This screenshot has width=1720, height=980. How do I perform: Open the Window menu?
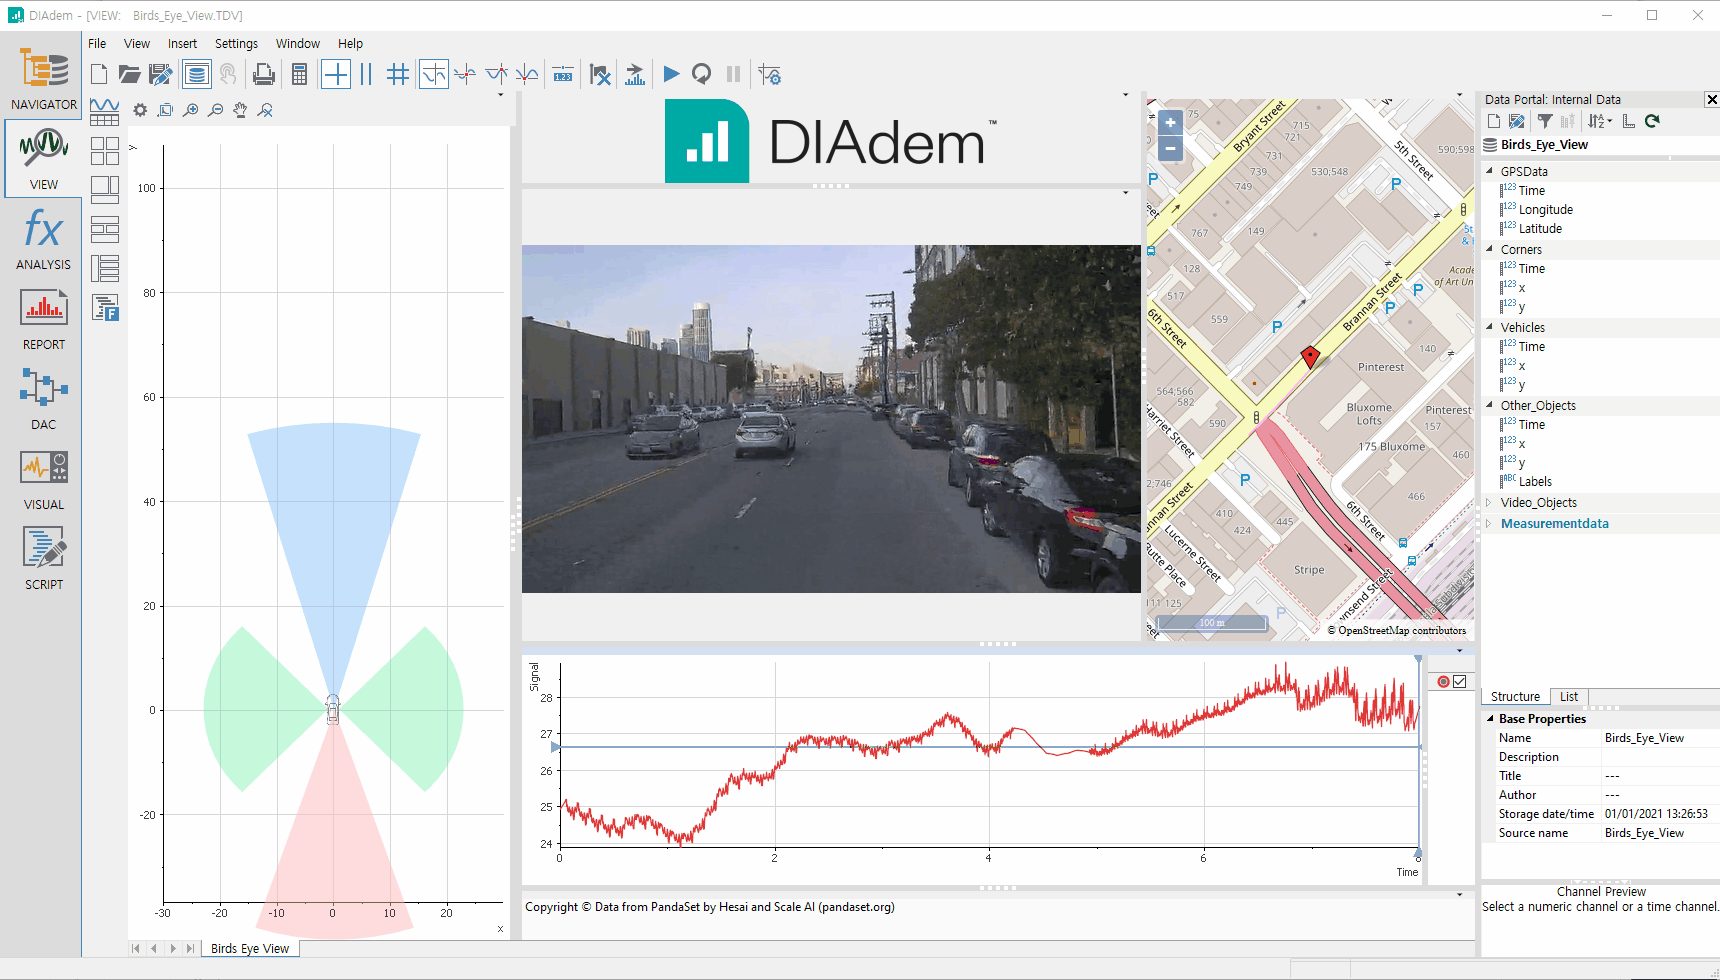(298, 44)
